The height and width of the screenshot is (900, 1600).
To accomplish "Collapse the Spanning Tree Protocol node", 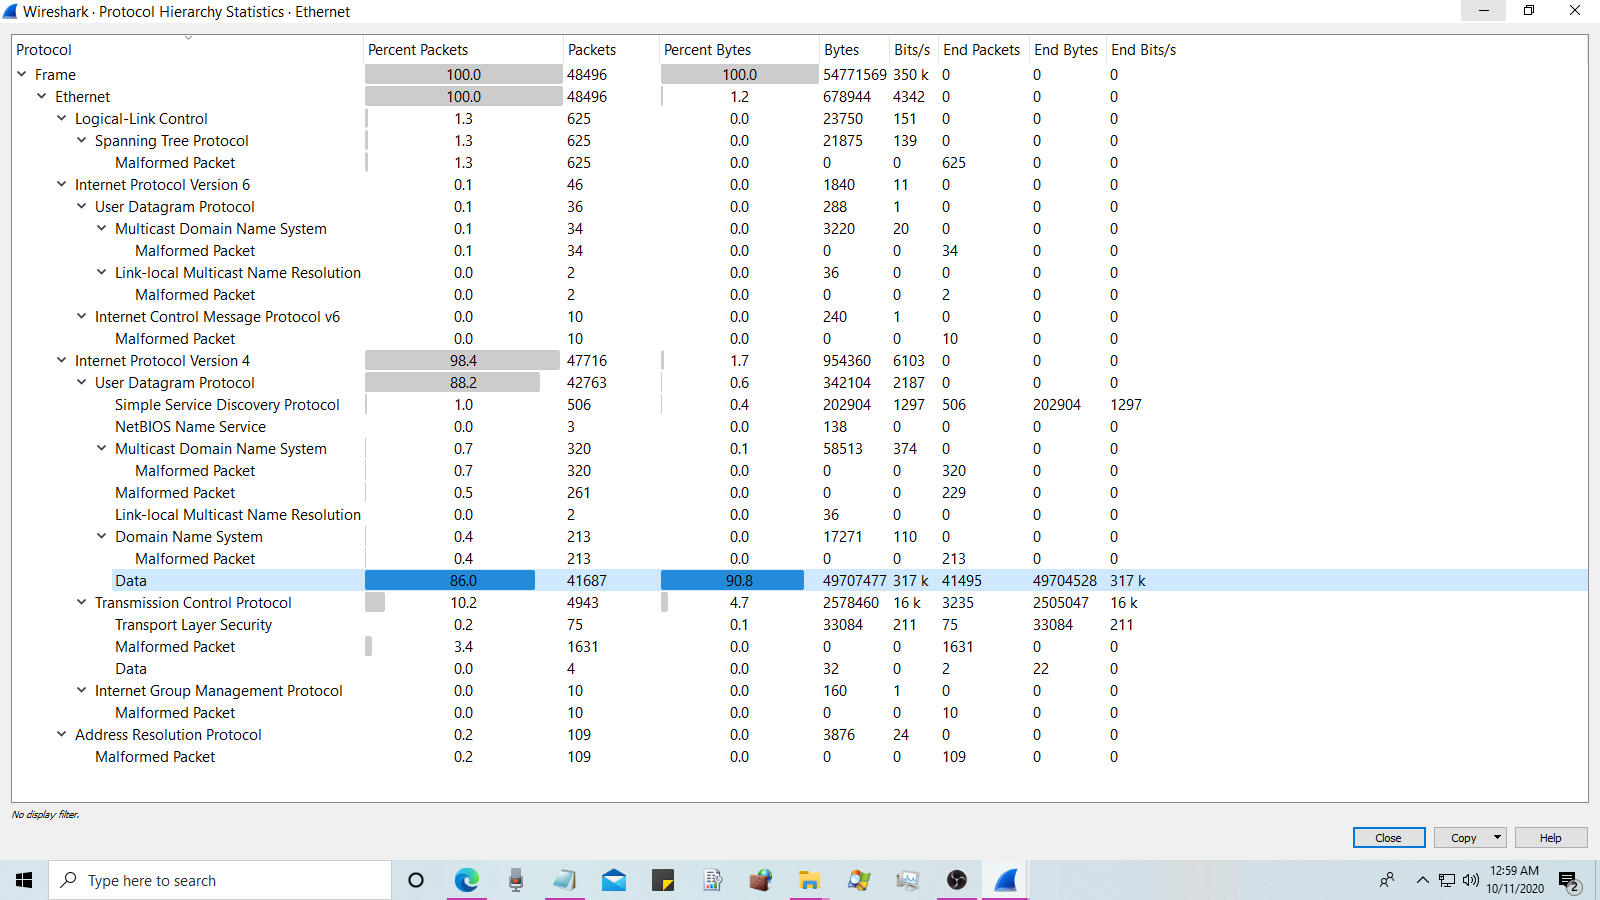I will coord(82,140).
